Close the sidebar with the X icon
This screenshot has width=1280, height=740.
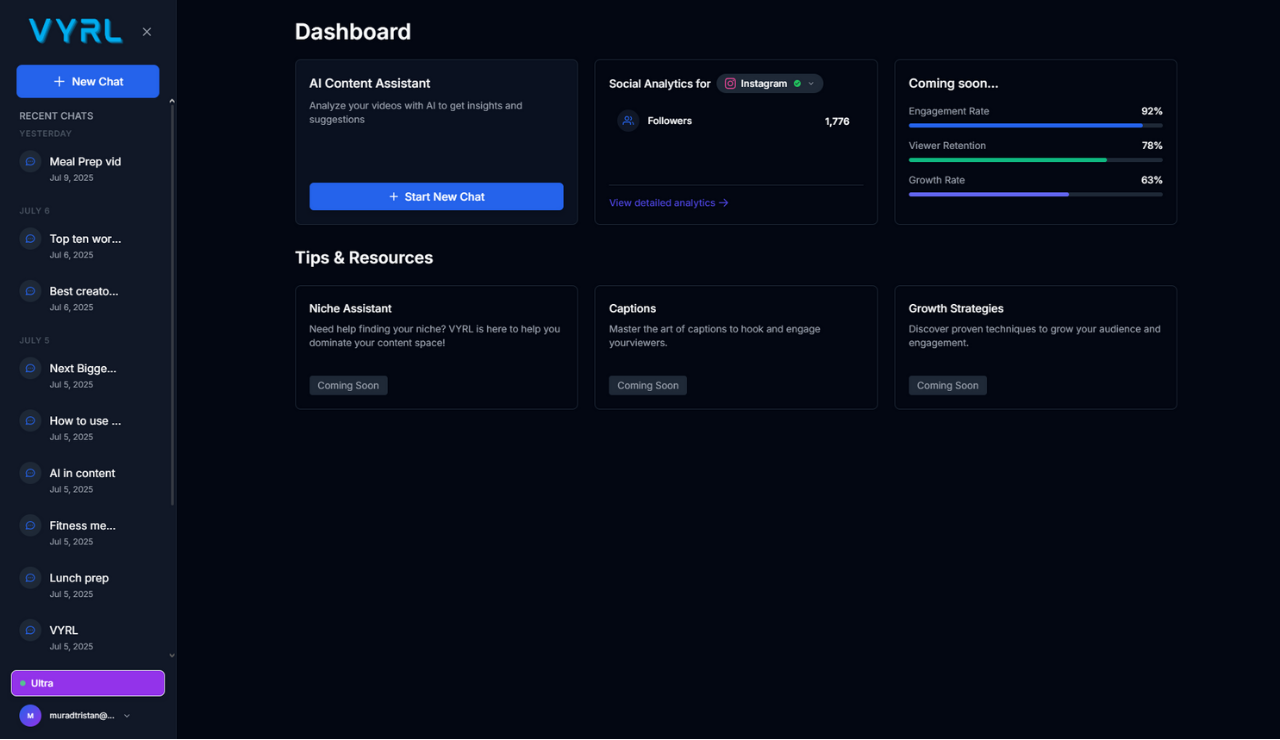147,32
